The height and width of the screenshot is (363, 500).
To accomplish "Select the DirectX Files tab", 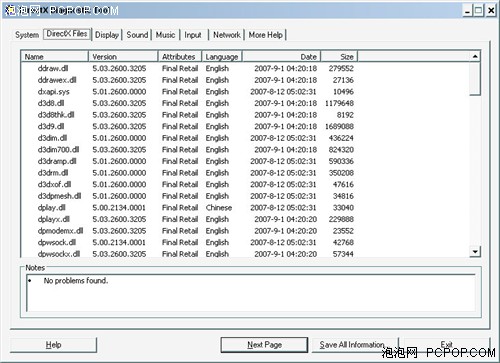I will pyautogui.click(x=67, y=34).
